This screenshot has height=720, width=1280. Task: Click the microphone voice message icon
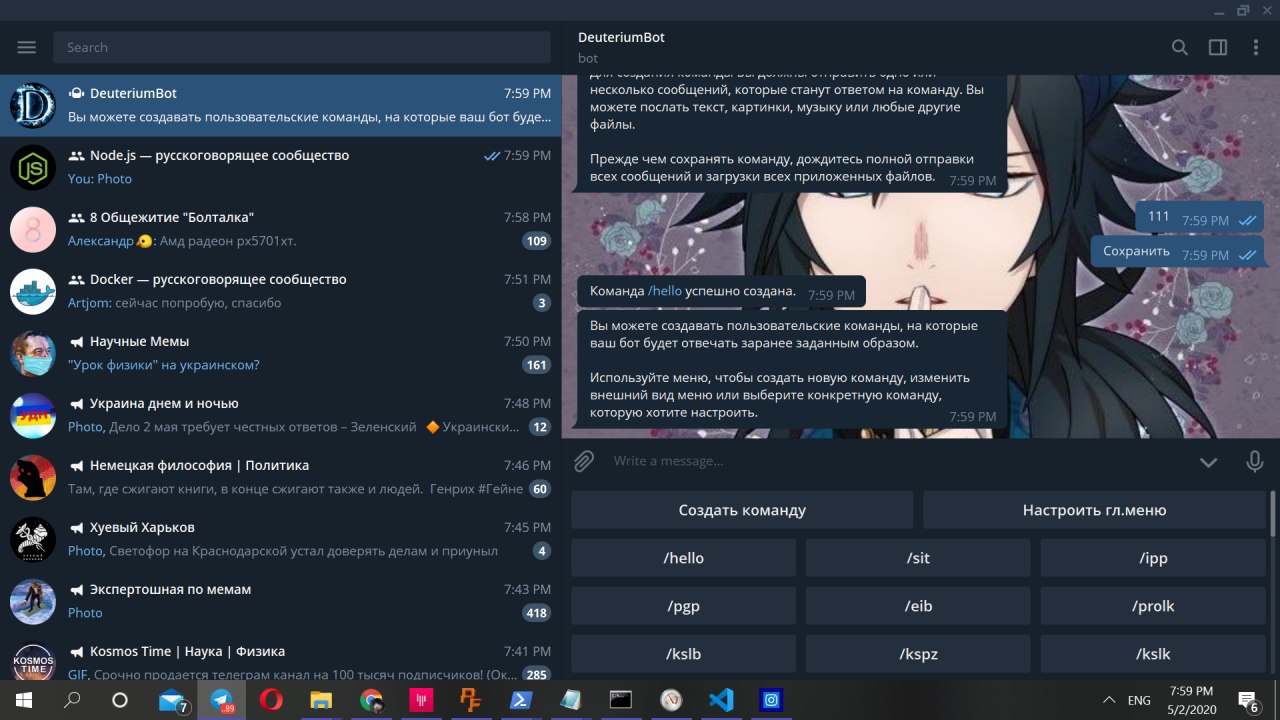(x=1254, y=461)
